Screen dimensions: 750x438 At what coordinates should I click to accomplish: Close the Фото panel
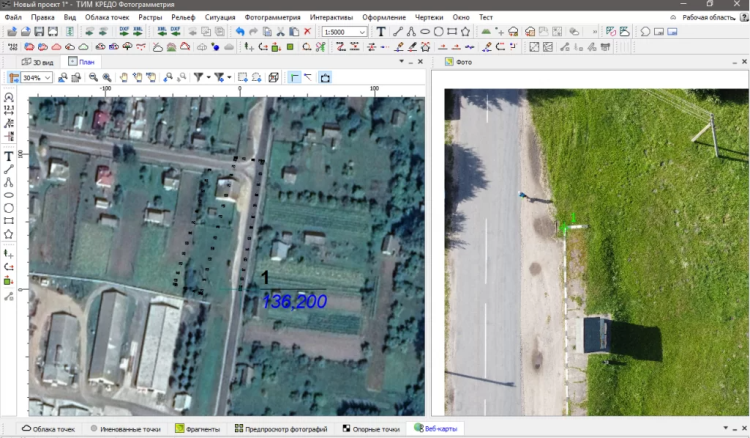pos(743,62)
